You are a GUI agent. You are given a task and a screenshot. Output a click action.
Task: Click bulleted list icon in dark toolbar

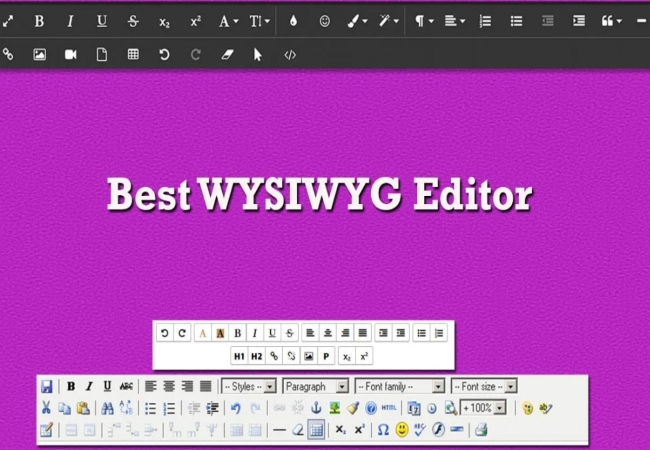pyautogui.click(x=516, y=21)
